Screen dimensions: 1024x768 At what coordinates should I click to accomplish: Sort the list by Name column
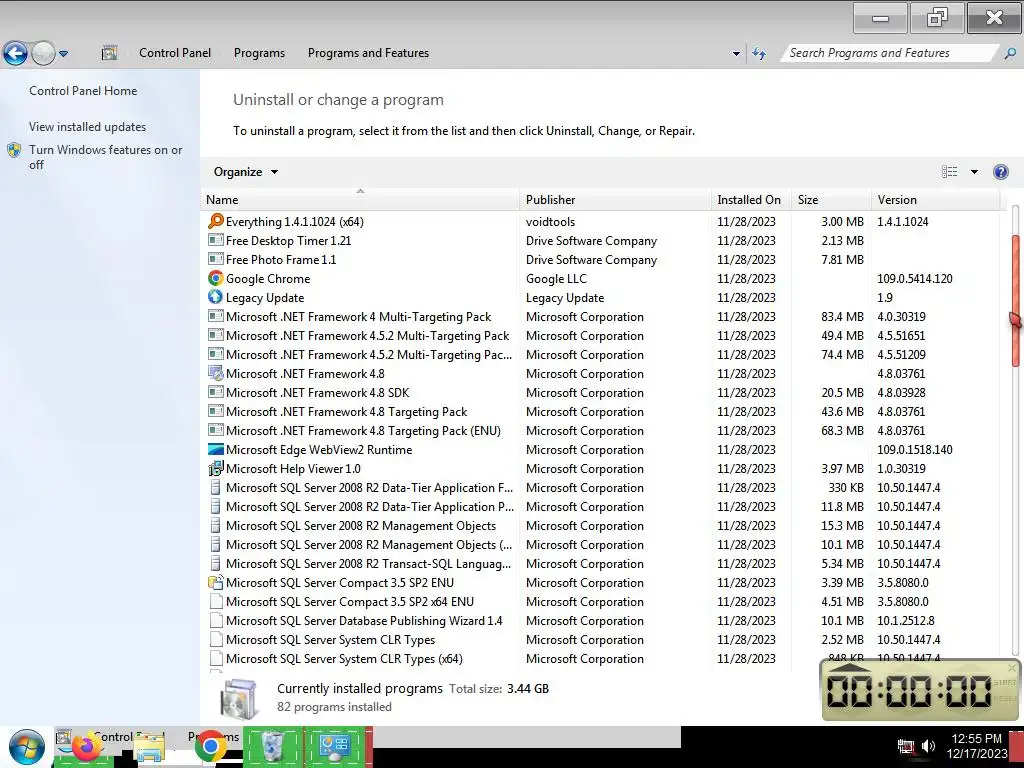tap(360, 200)
